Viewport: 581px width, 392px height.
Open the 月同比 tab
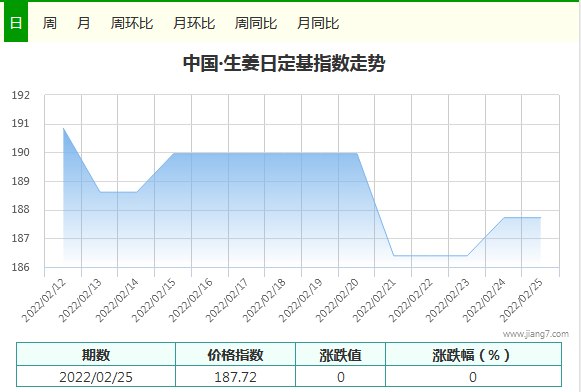pyautogui.click(x=318, y=23)
